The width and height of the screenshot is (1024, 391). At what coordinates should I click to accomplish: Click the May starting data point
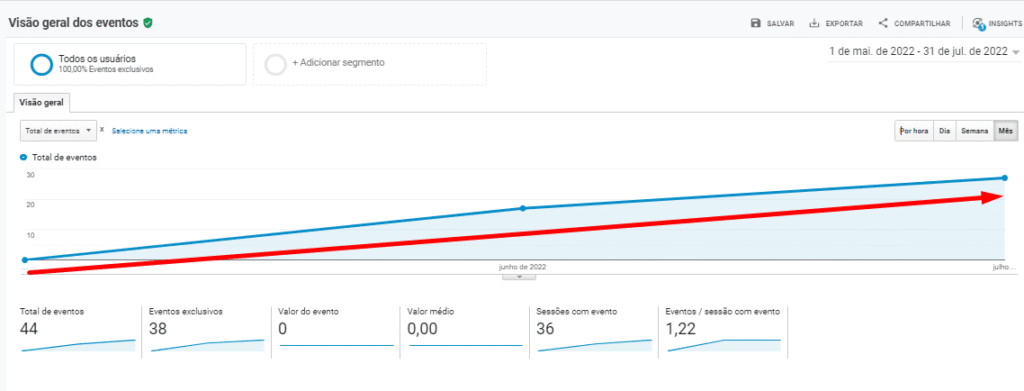coord(25,260)
